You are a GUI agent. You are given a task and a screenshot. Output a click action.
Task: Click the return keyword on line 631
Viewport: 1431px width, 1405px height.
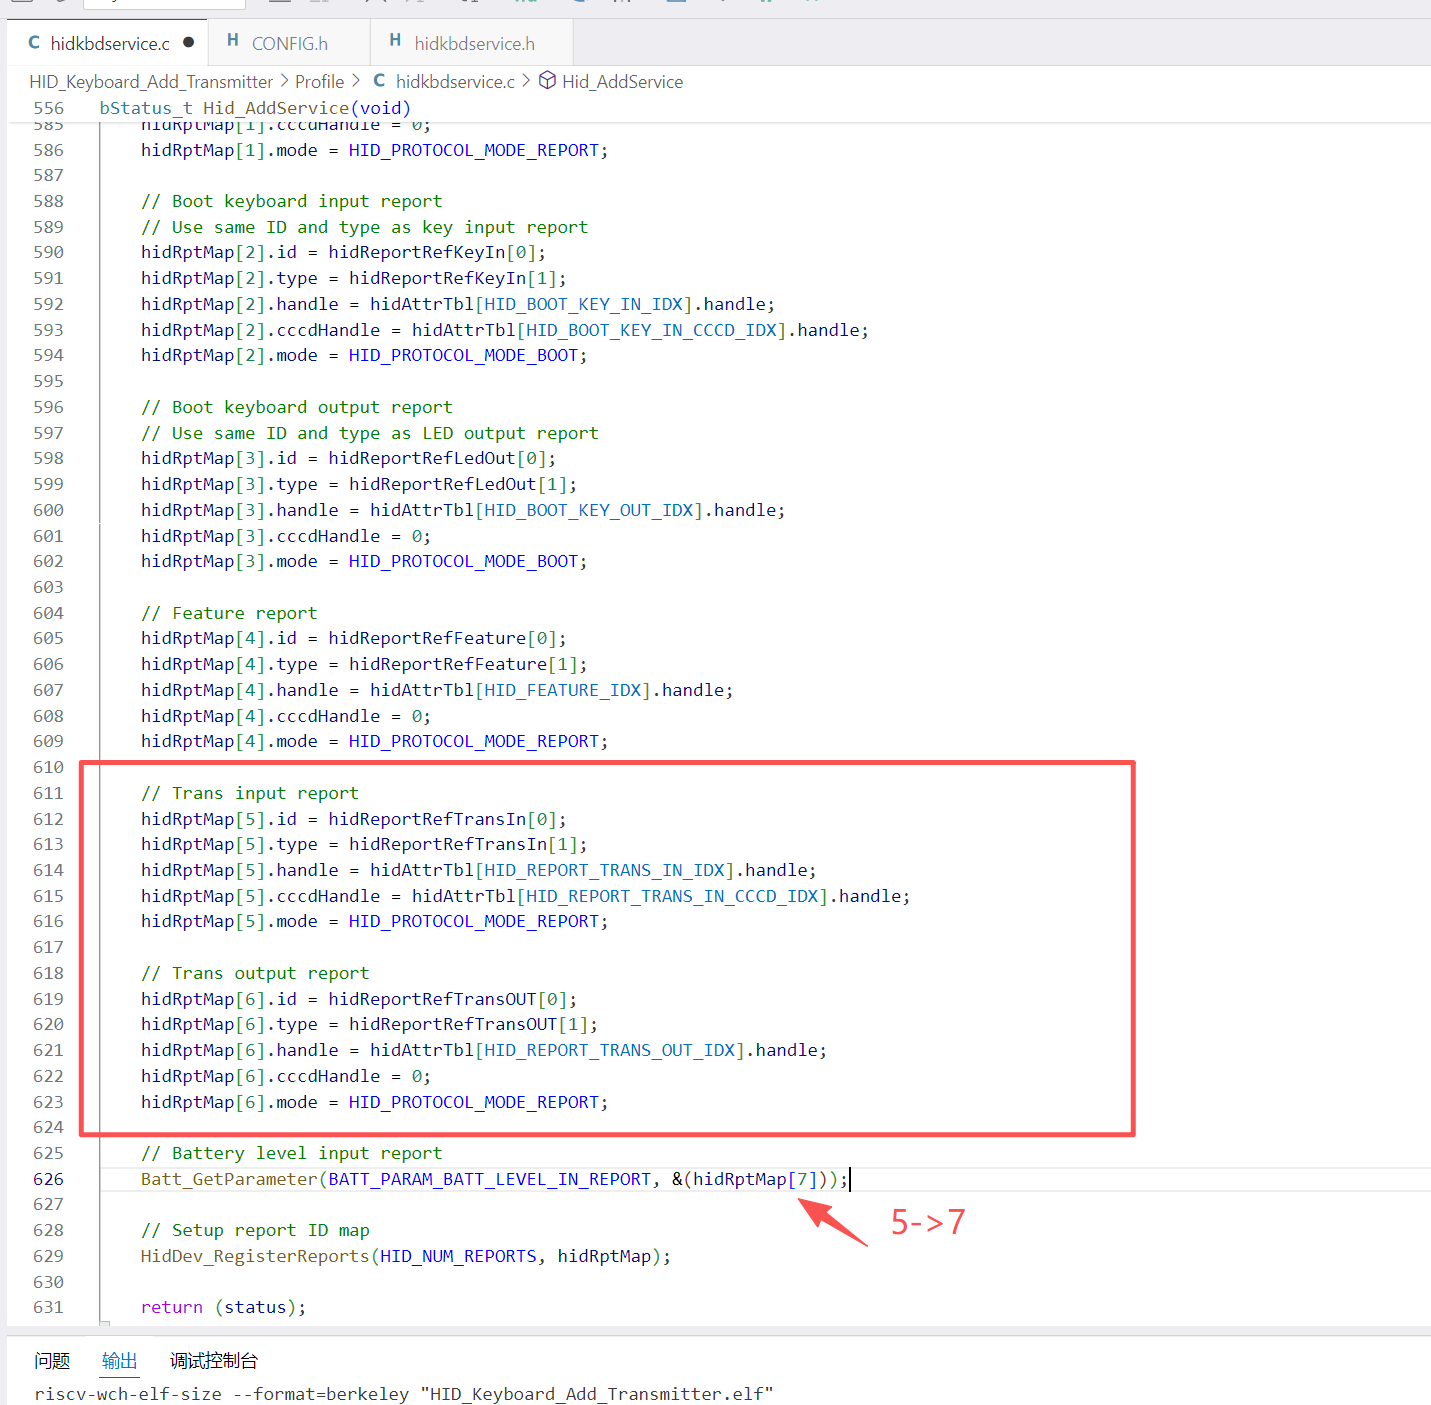click(172, 1307)
